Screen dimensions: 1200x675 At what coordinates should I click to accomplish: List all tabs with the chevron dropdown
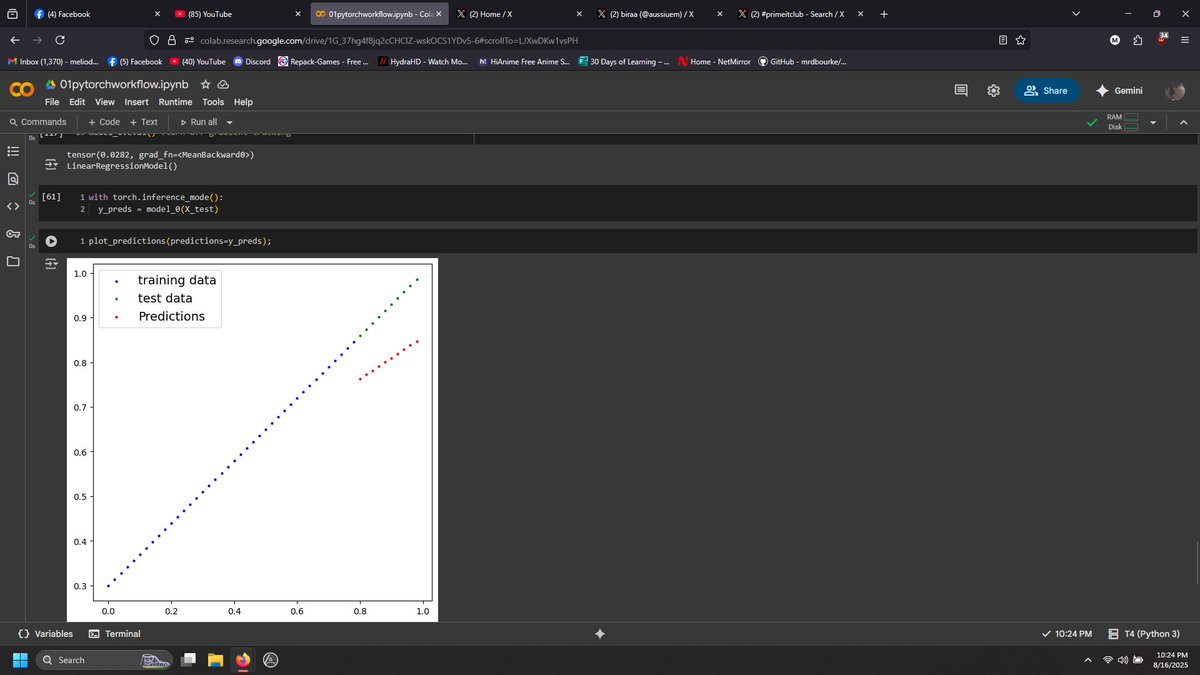[1076, 14]
